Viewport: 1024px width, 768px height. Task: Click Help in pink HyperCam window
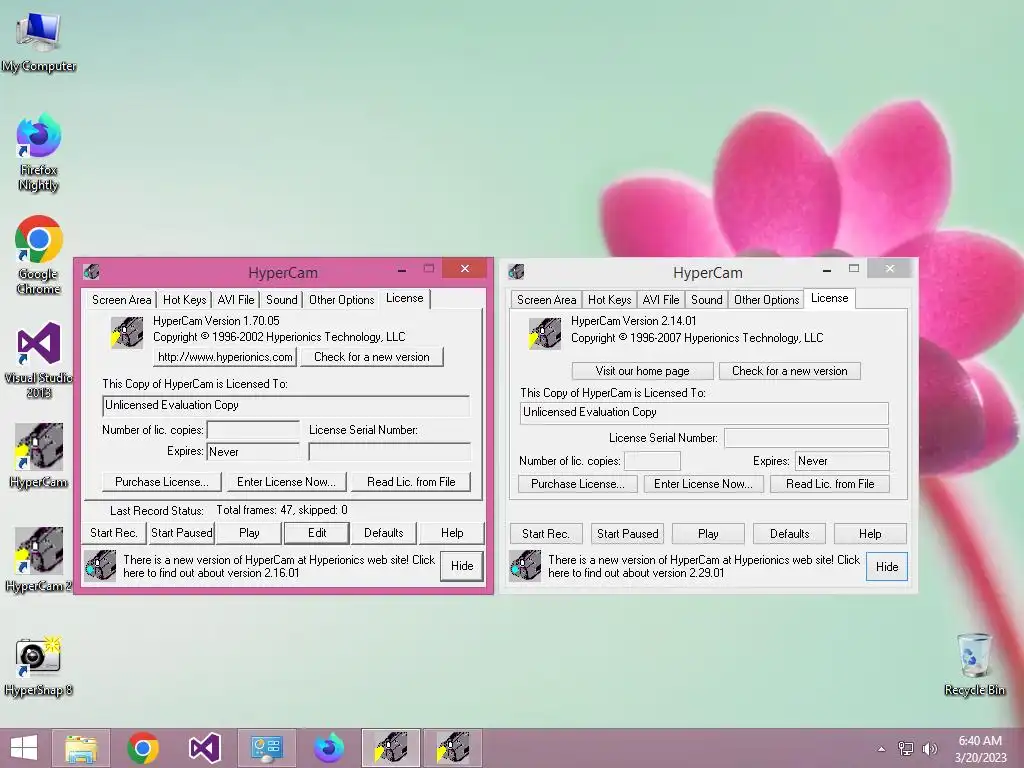click(x=452, y=533)
